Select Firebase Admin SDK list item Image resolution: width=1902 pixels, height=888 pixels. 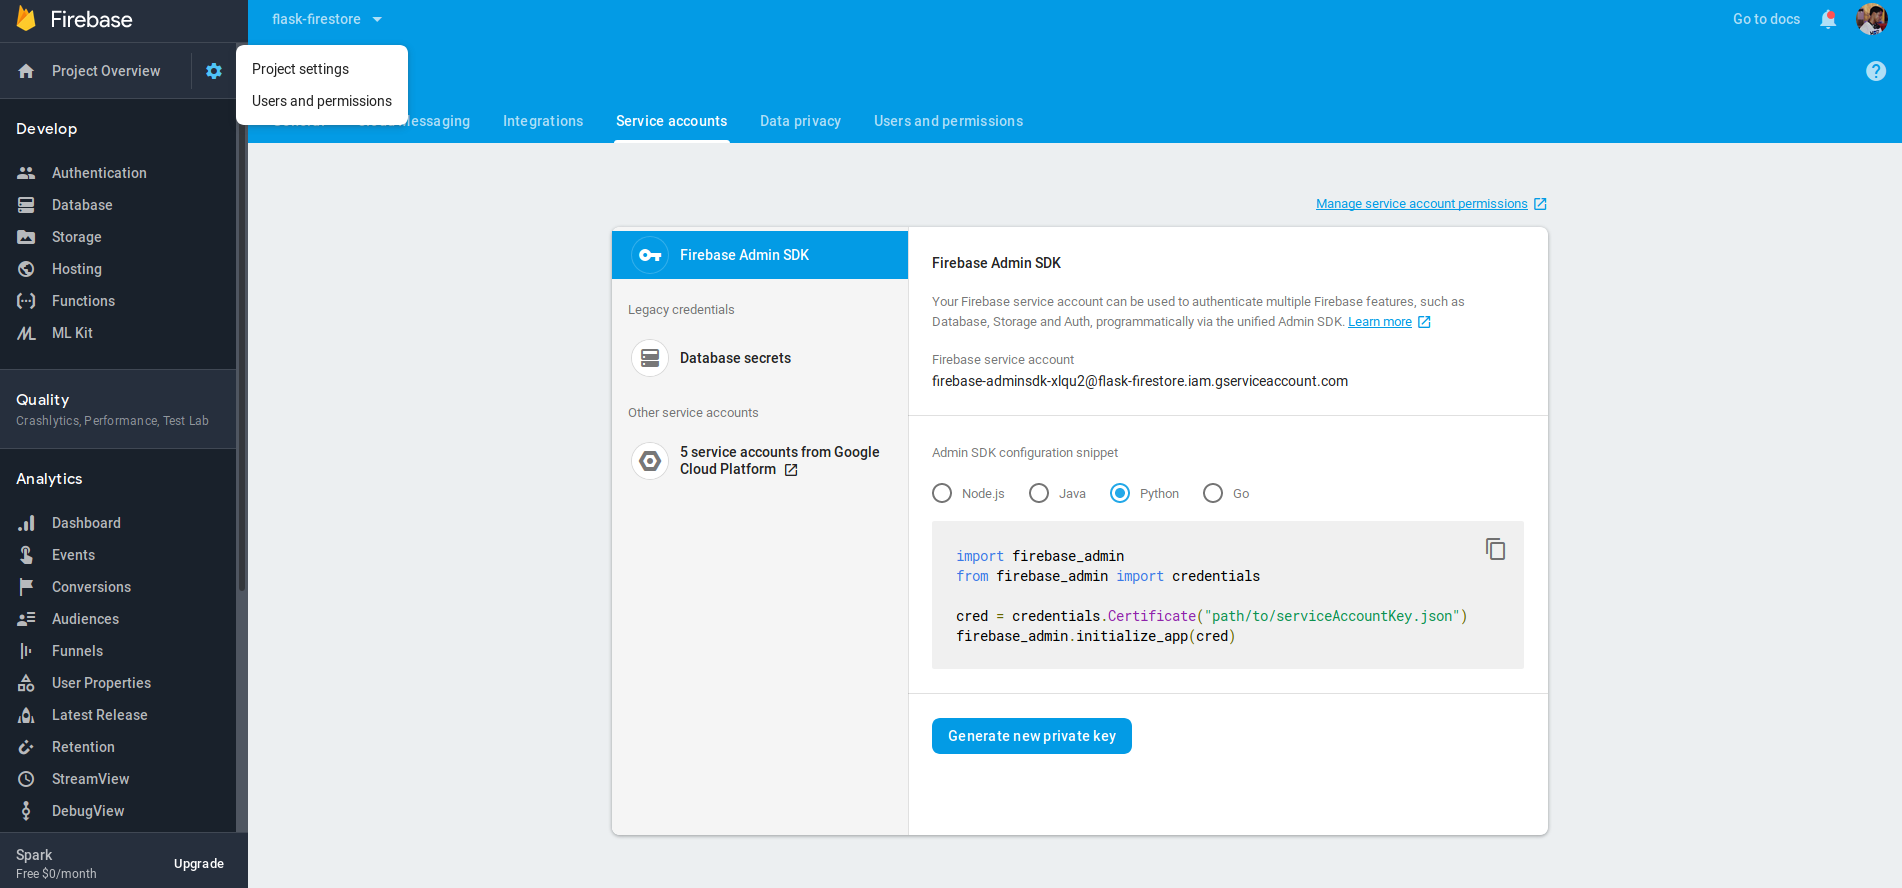[760, 255]
